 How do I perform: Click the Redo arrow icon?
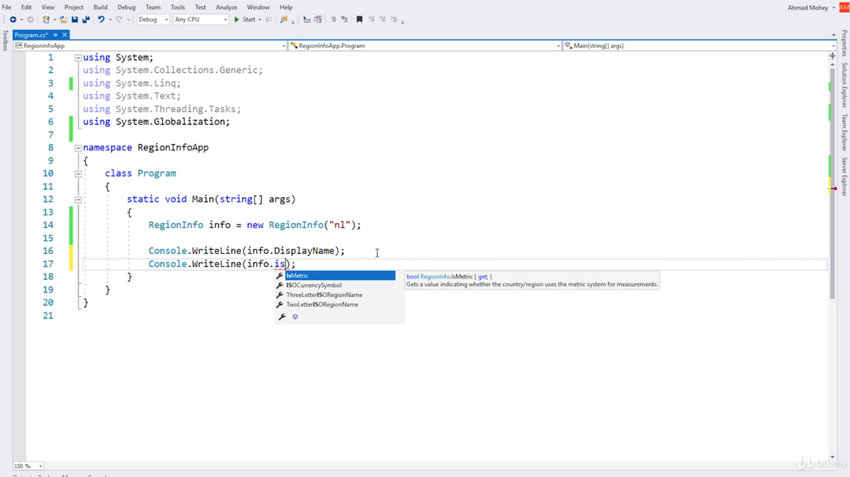coord(119,20)
